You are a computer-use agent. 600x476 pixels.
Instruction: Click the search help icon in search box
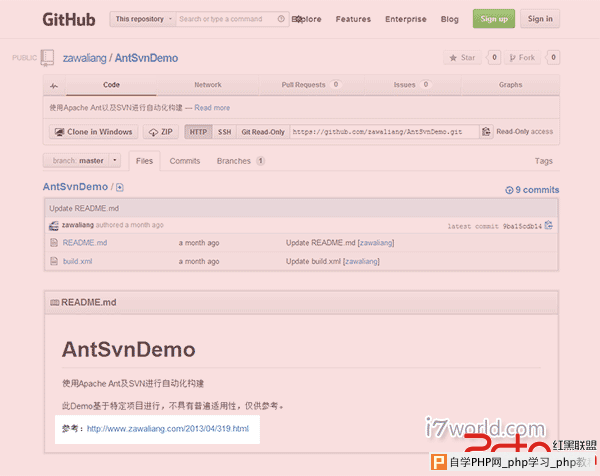(x=281, y=19)
